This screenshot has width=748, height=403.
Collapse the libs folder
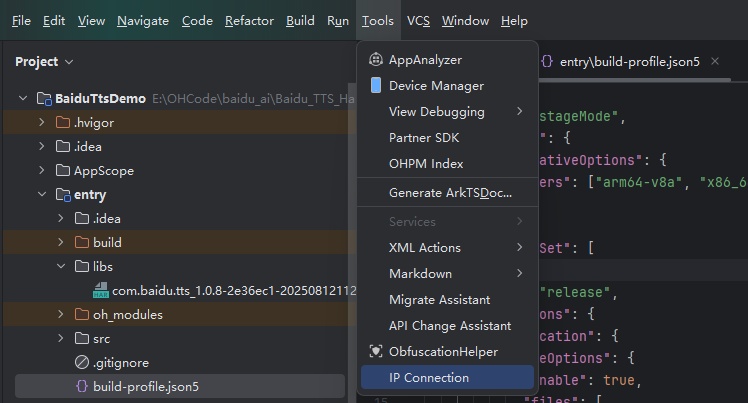click(x=61, y=266)
